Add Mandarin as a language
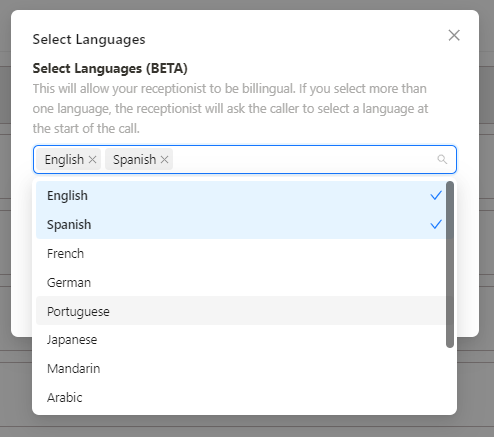 pos(241,368)
